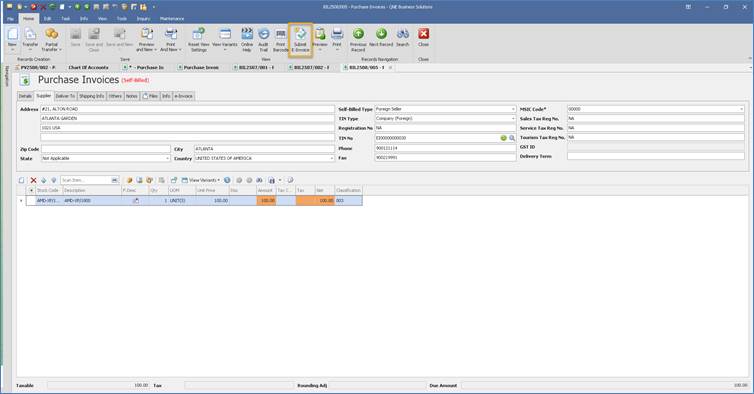754x394 pixels.
Task: Open the File menu
Action: [10, 19]
